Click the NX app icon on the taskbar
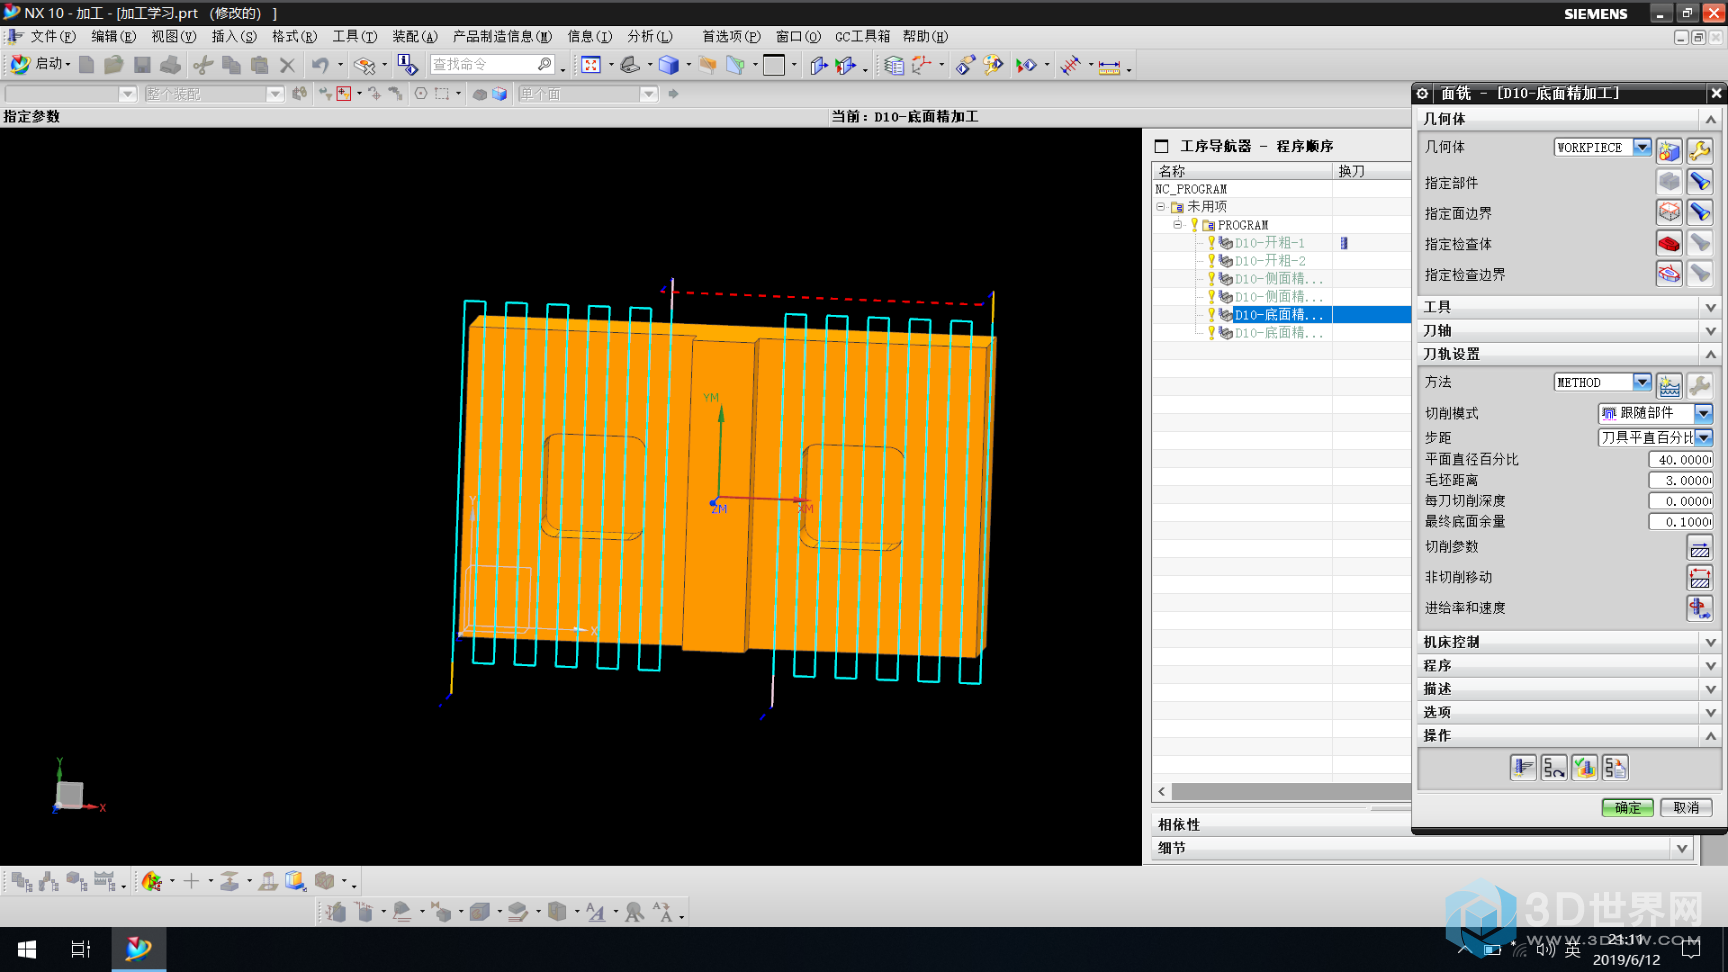Image resolution: width=1728 pixels, height=972 pixels. 138,949
